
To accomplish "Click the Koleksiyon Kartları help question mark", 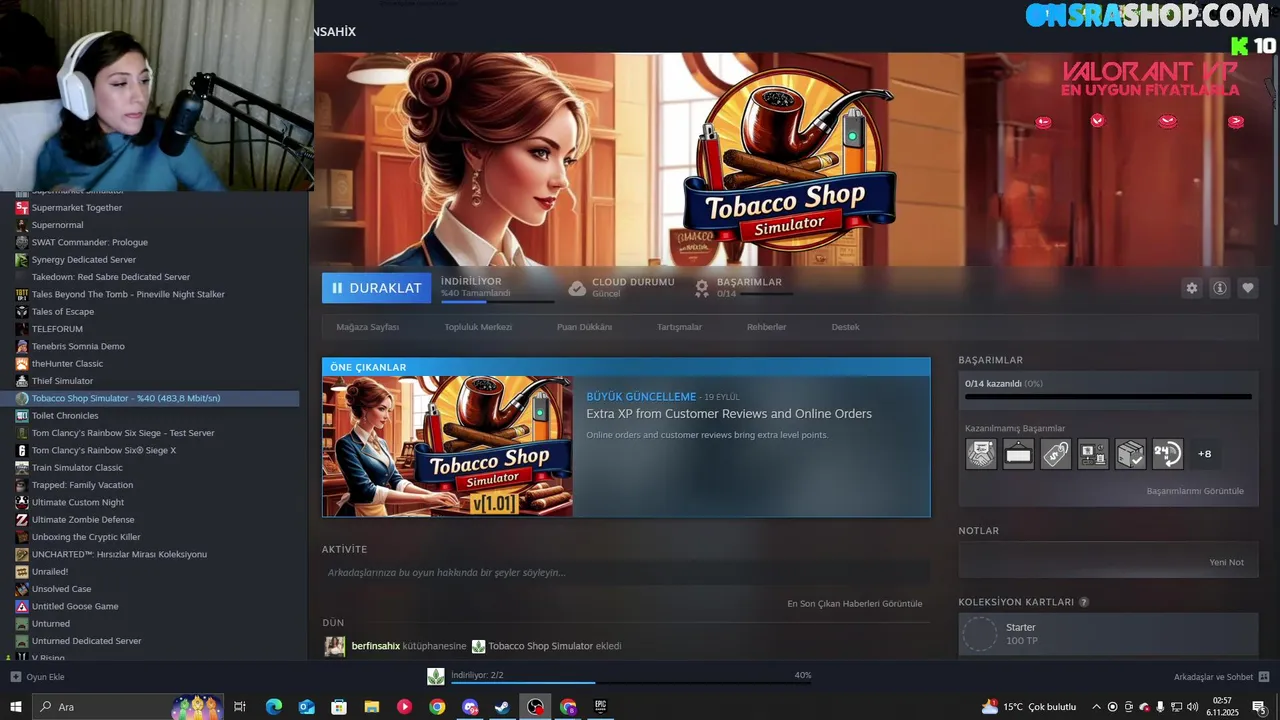I will pos(1084,602).
